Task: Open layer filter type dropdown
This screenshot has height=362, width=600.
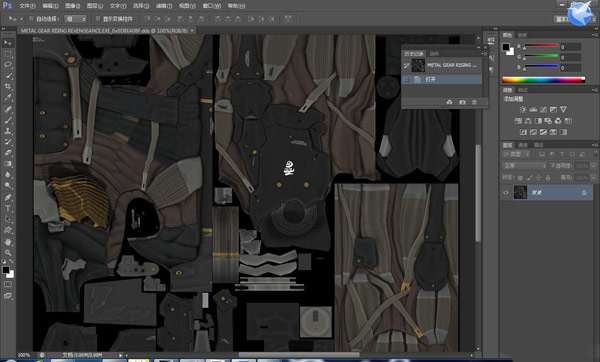Action: pyautogui.click(x=516, y=154)
